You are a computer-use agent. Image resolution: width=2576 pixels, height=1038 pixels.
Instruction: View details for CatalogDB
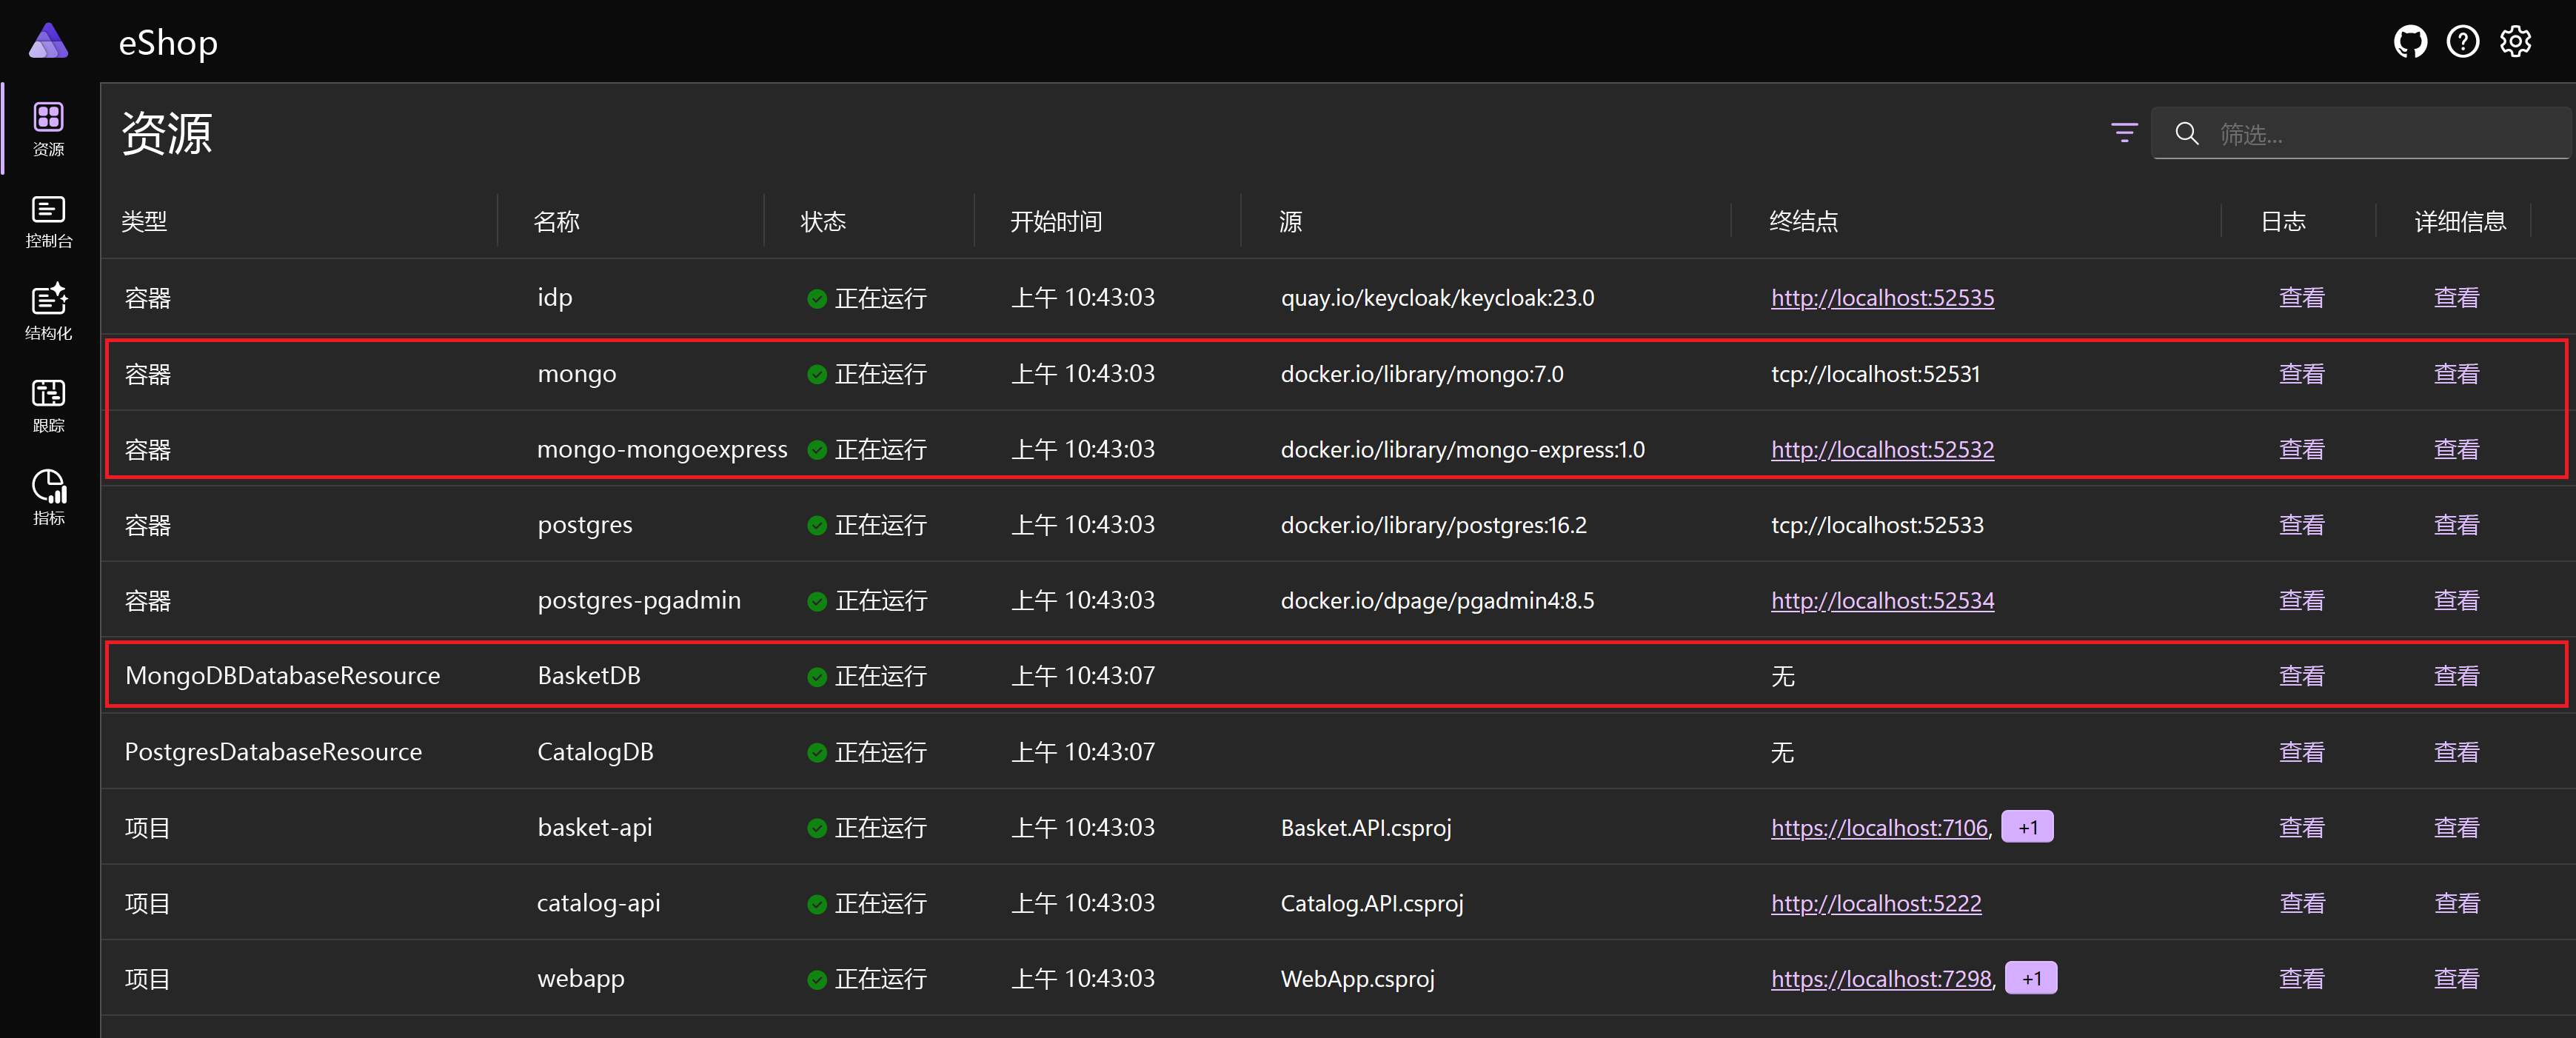tap(2456, 752)
